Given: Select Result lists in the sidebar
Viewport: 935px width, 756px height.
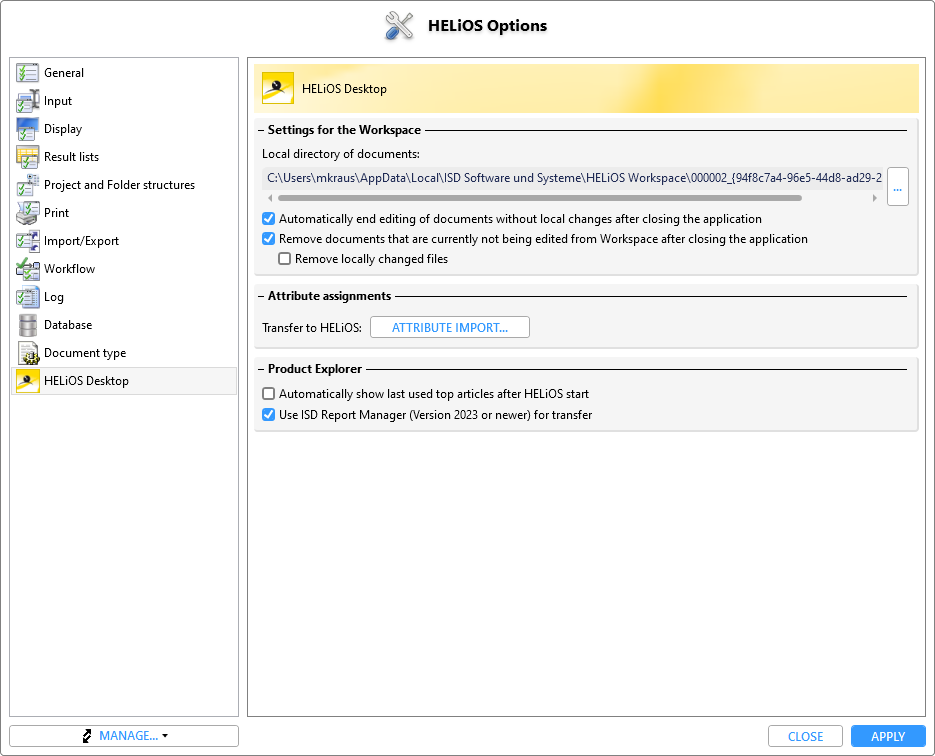Looking at the screenshot, I should coord(124,157).
